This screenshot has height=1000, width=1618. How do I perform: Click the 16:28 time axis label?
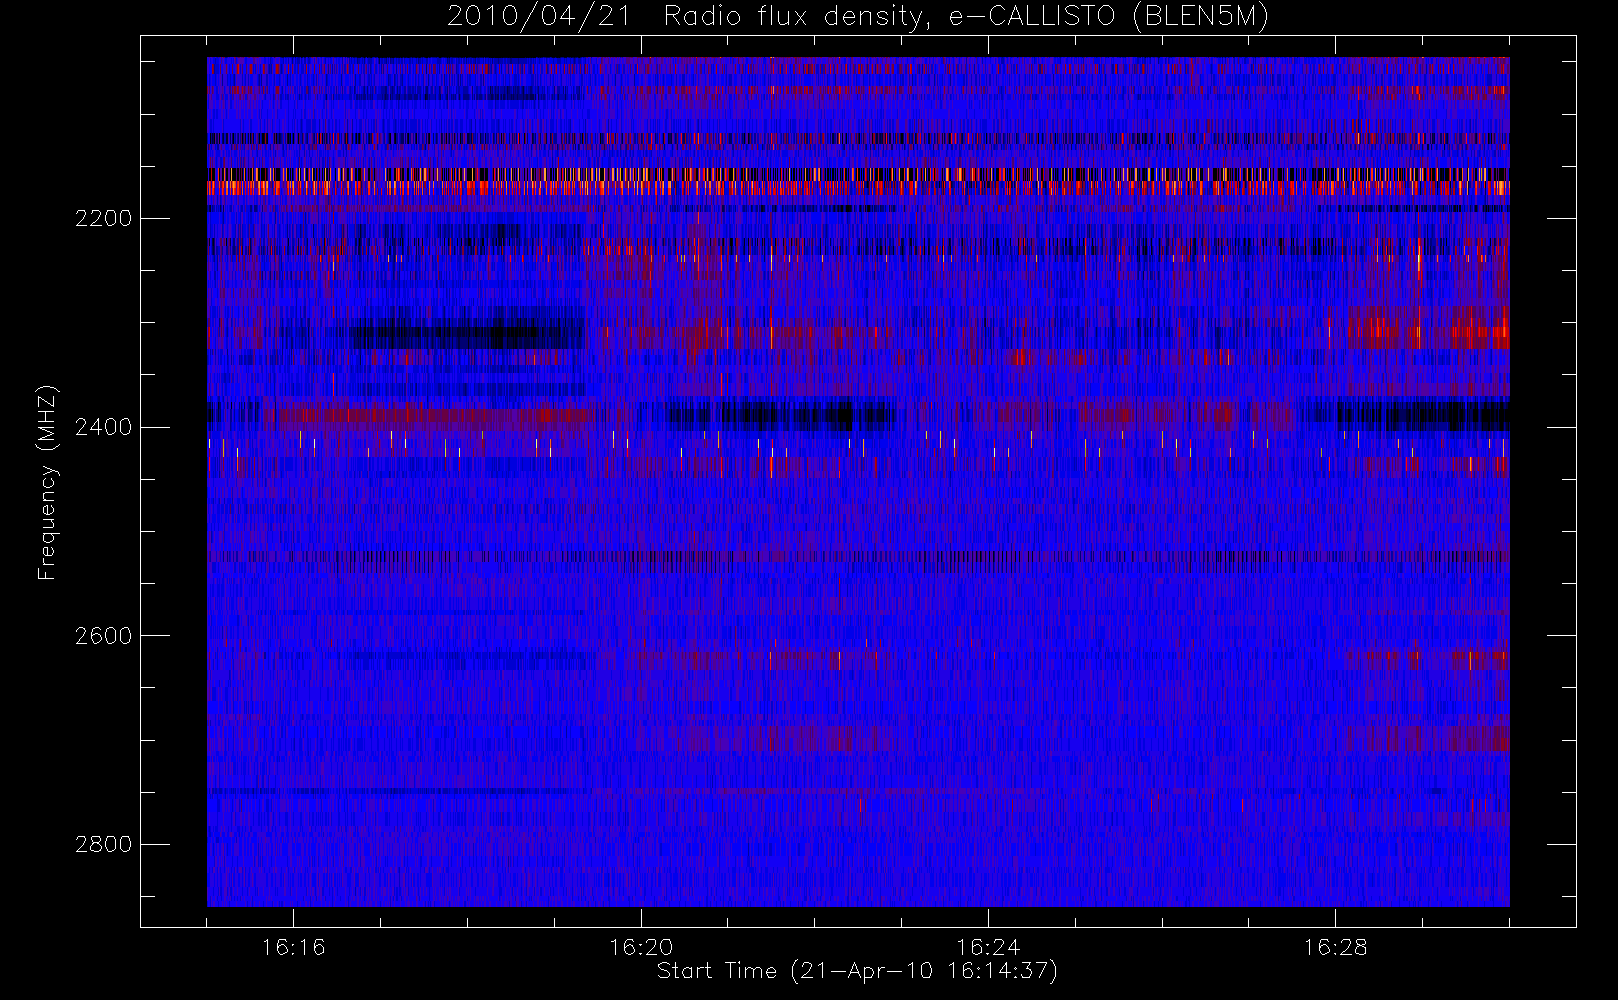tap(1335, 947)
